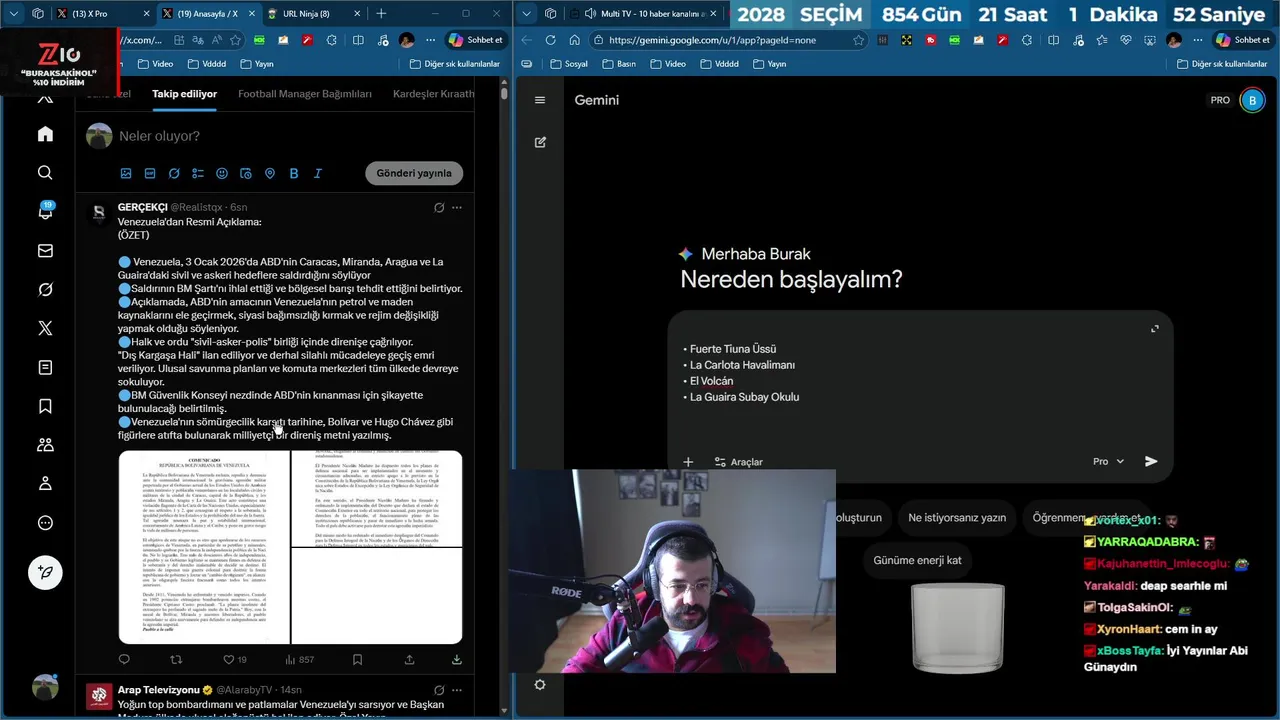The height and width of the screenshot is (720, 1280).
Task: Add file with plus in Gemini prompt
Action: tap(688, 462)
